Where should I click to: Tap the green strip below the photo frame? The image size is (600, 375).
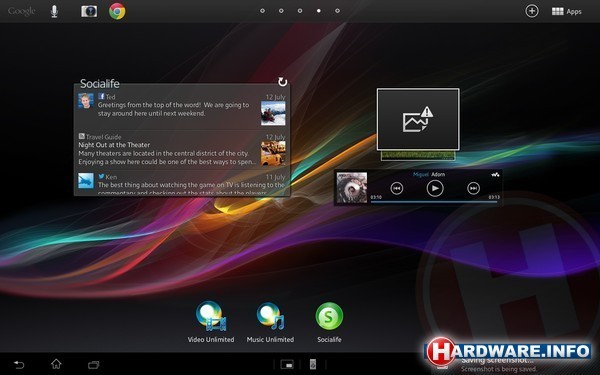point(418,155)
